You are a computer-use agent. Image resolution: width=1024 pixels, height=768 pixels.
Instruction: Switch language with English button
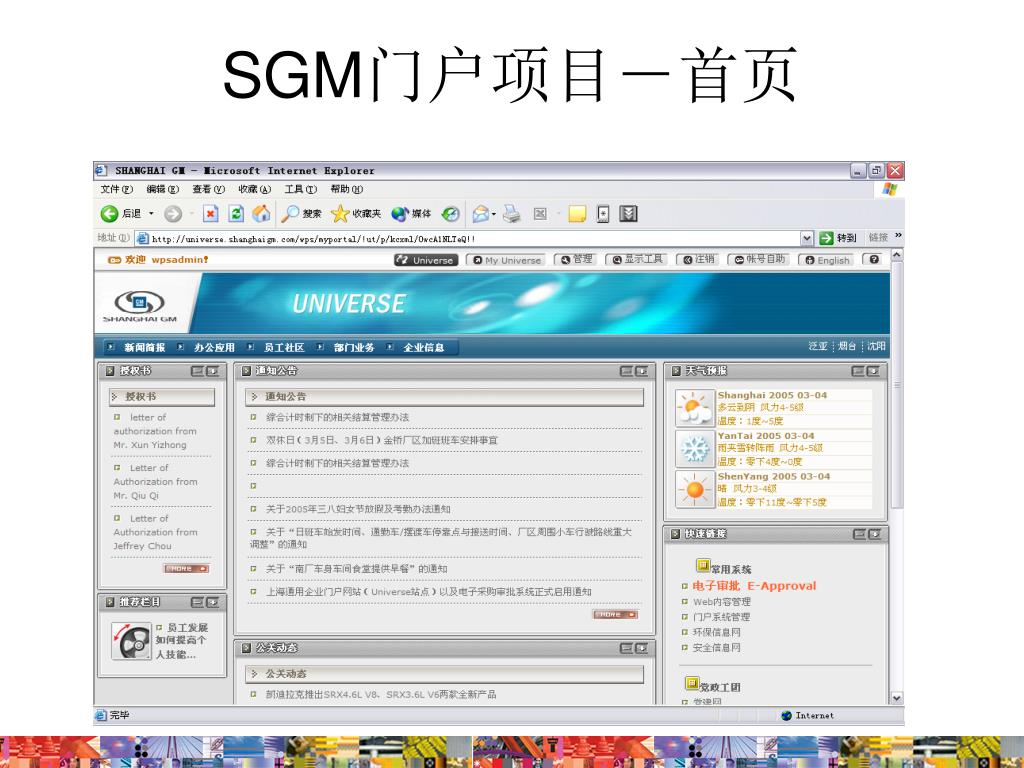[x=825, y=260]
